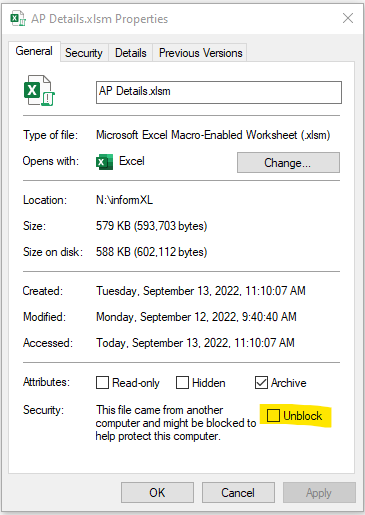Check the Unblock security checkbox
This screenshot has width=365, height=515.
click(x=273, y=415)
